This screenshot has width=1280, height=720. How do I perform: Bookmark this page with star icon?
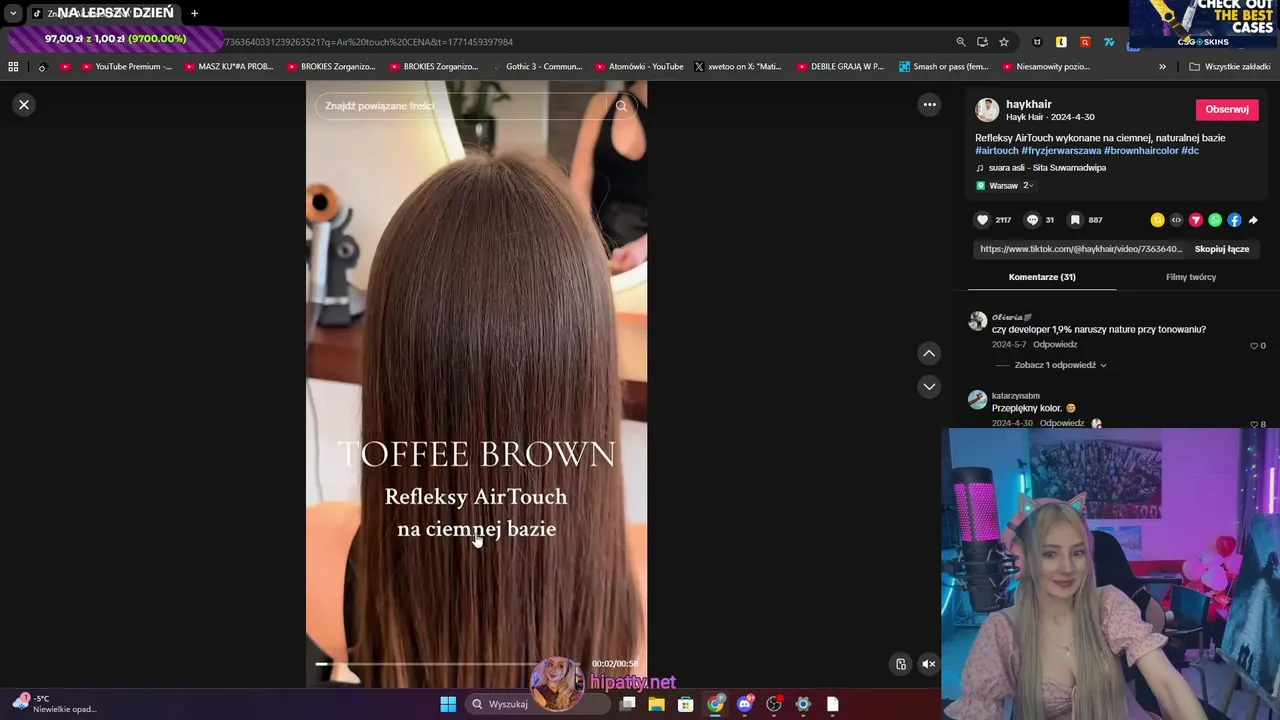[1004, 42]
